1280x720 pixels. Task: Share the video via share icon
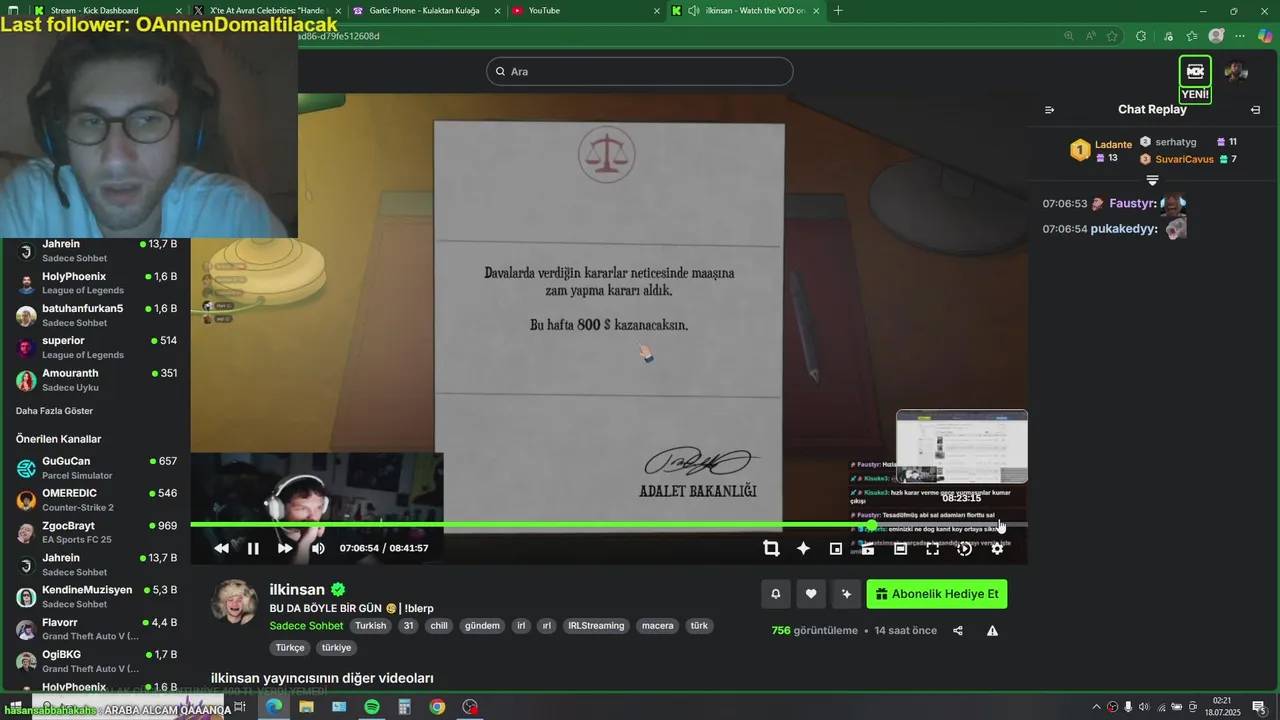[958, 631]
